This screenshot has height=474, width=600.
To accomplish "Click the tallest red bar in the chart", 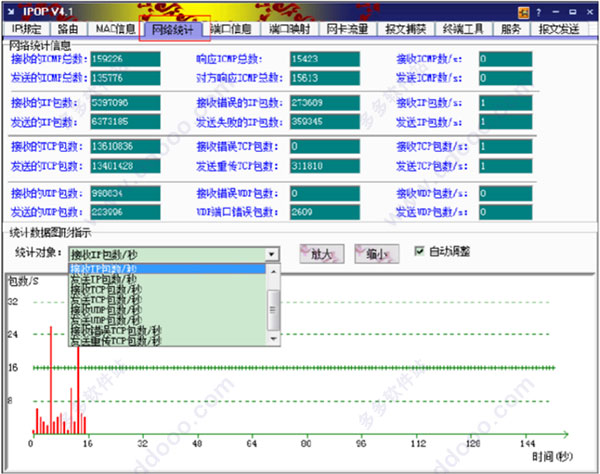I will pyautogui.click(x=51, y=380).
